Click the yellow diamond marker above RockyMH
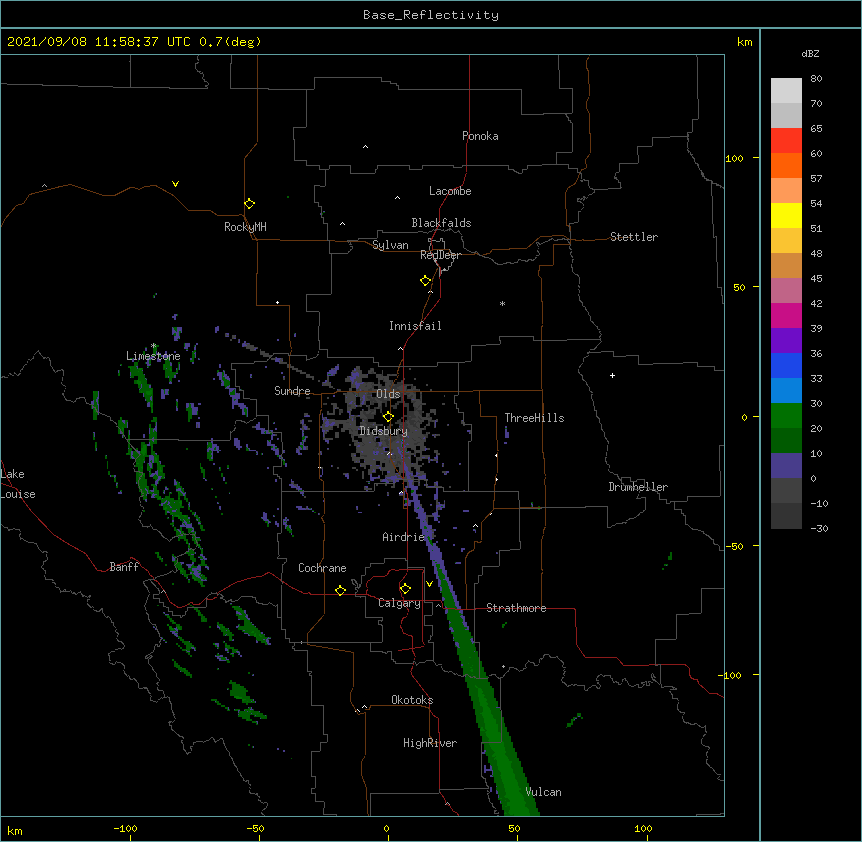The width and height of the screenshot is (862, 842). pyautogui.click(x=249, y=203)
